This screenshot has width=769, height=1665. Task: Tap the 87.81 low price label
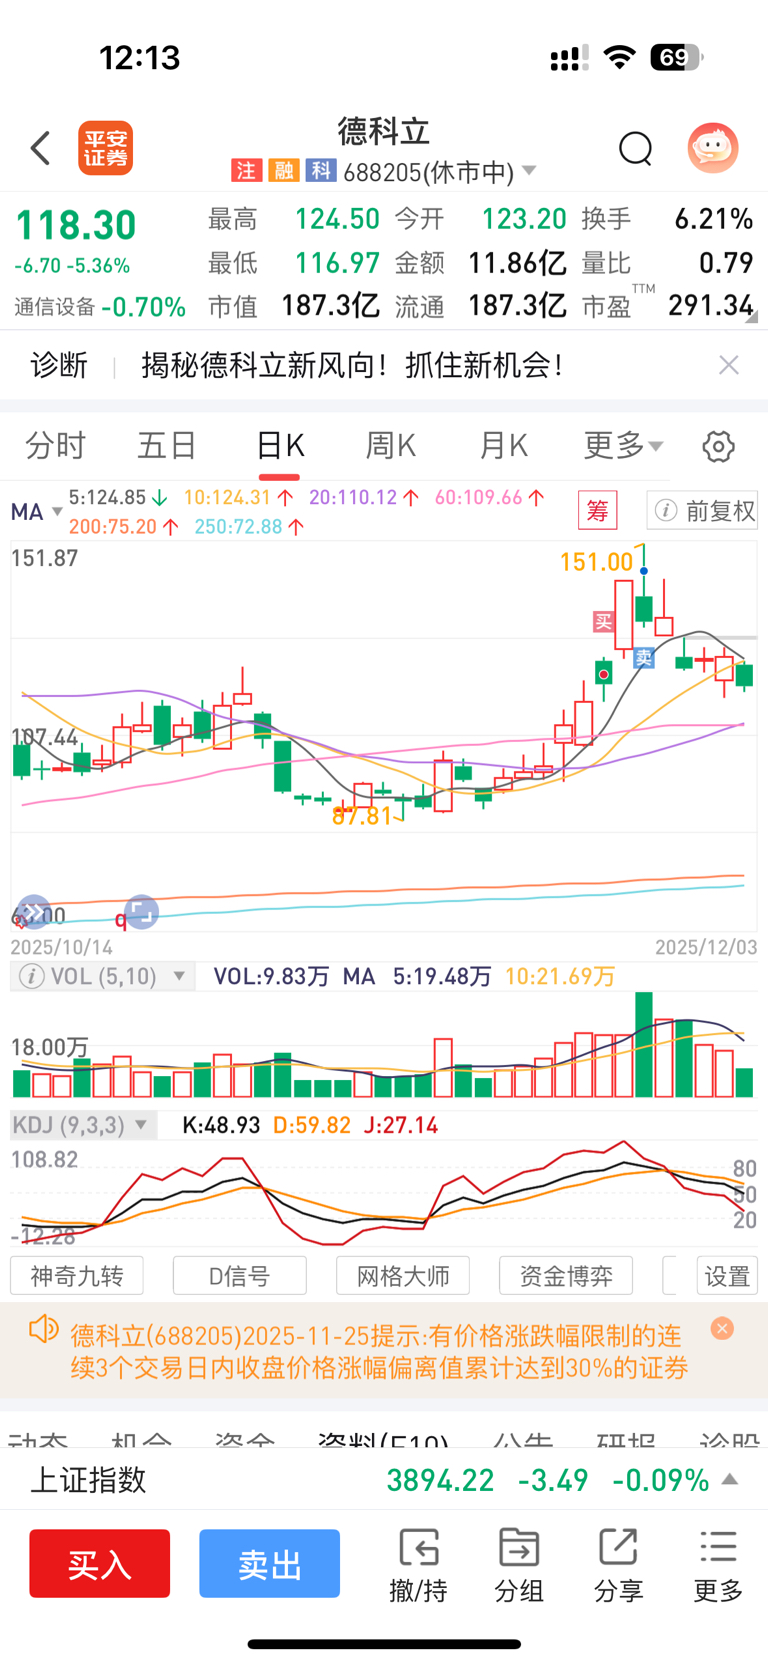tap(362, 816)
